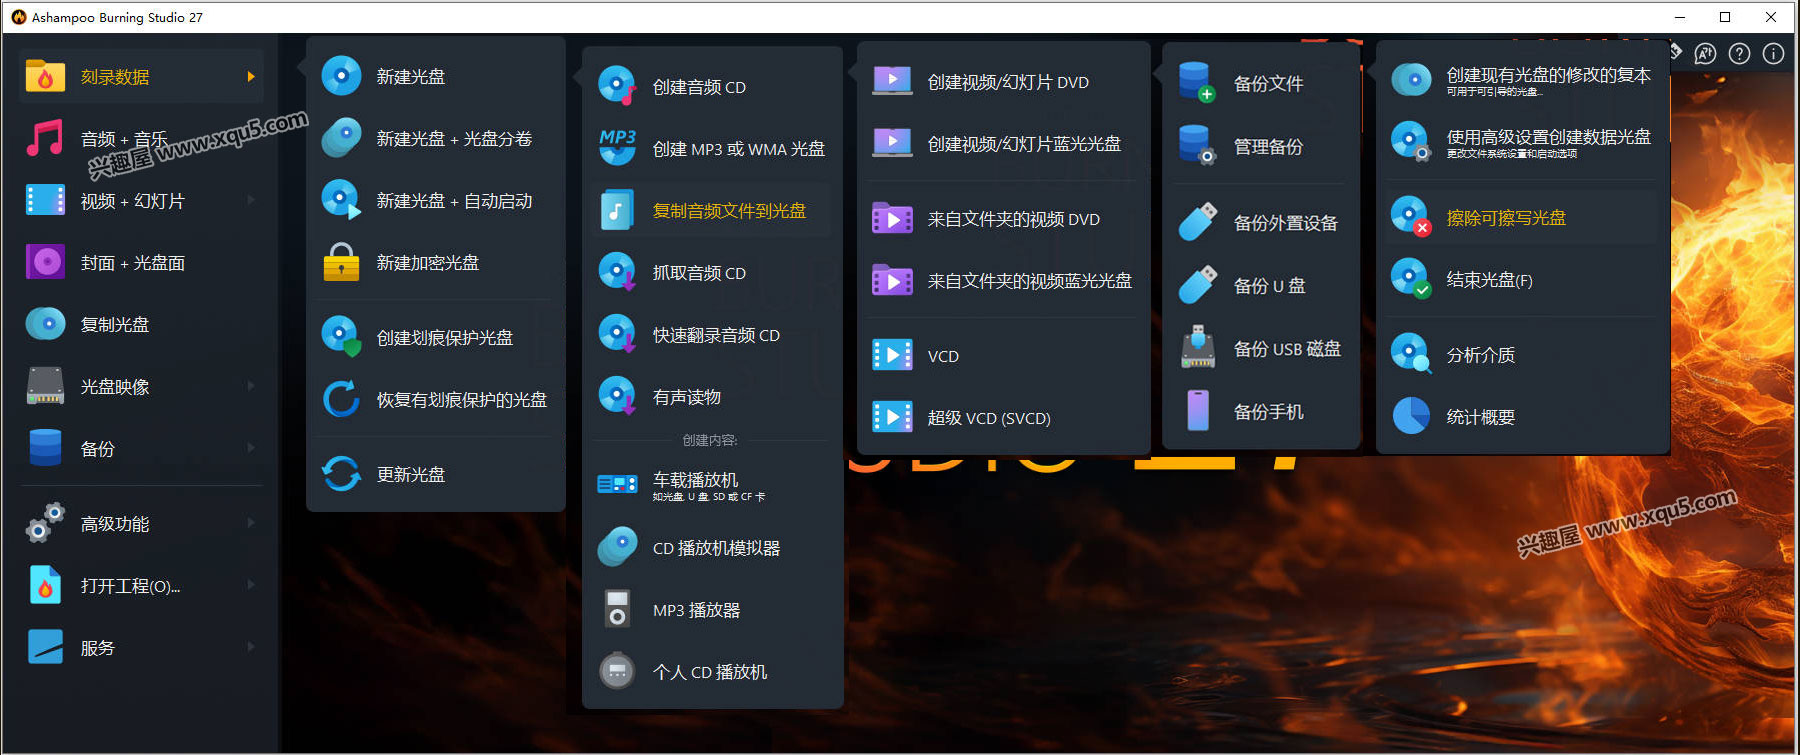Expand the 刻录数据 submenu arrow
Image resolution: width=1800 pixels, height=755 pixels.
point(251,77)
